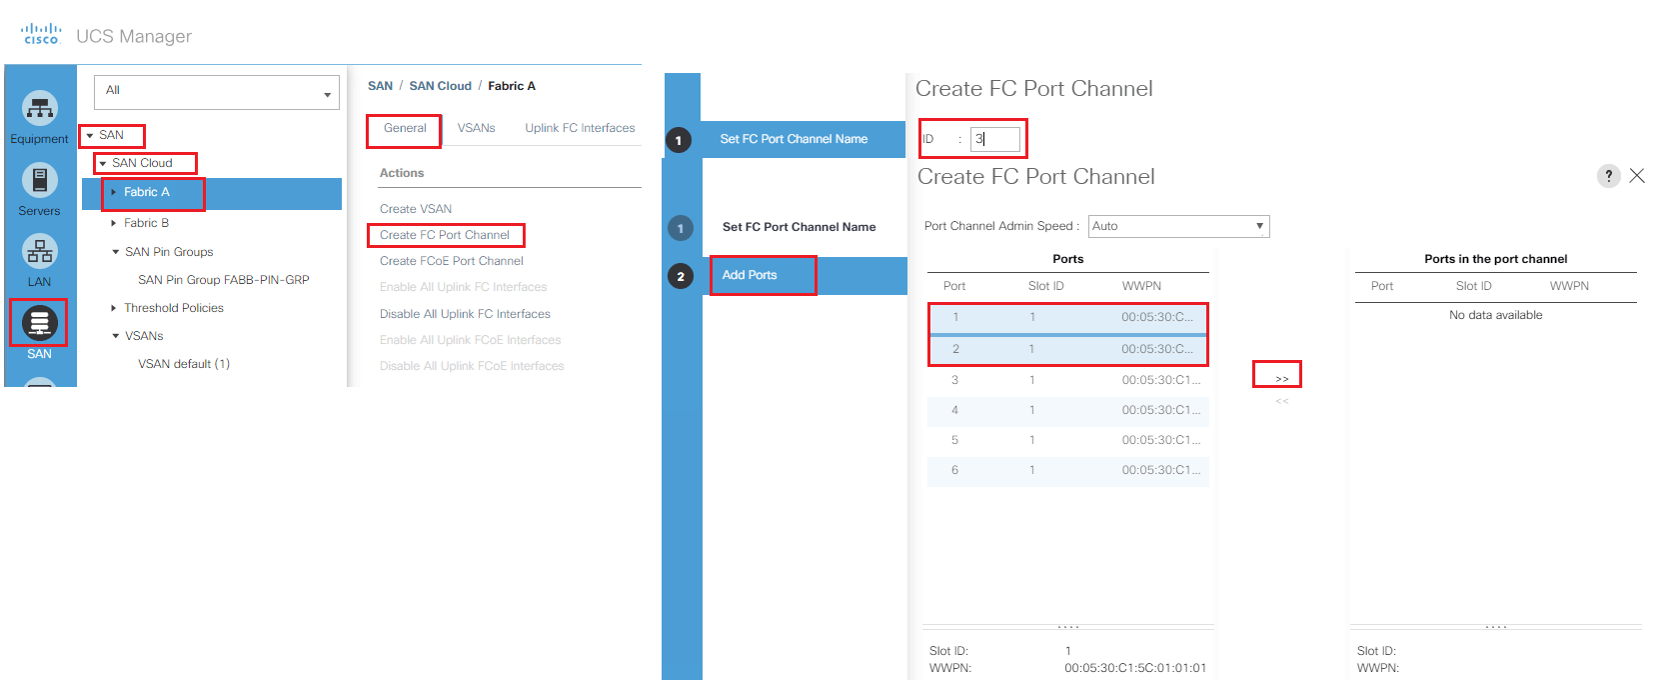1672x680 pixels.
Task: Collapse the SAN Pin Groups node
Action: click(115, 252)
